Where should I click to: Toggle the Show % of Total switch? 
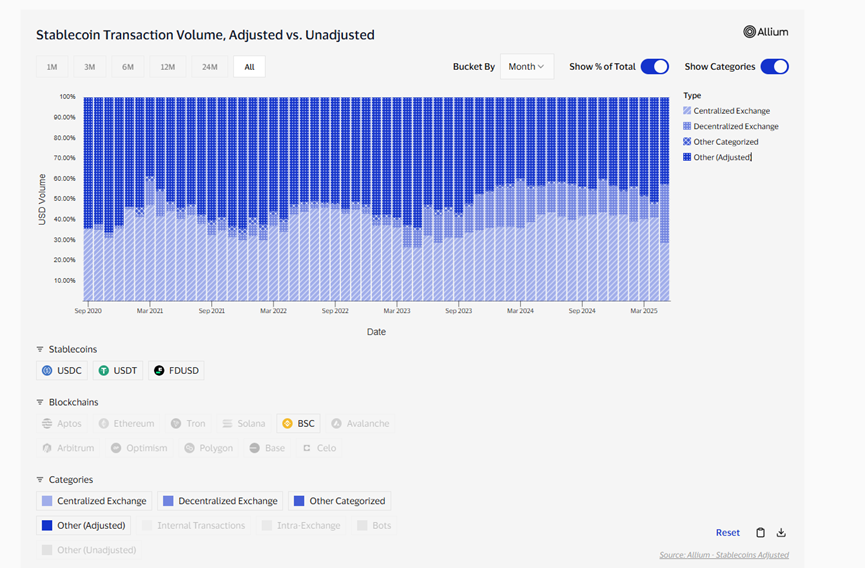coord(654,67)
